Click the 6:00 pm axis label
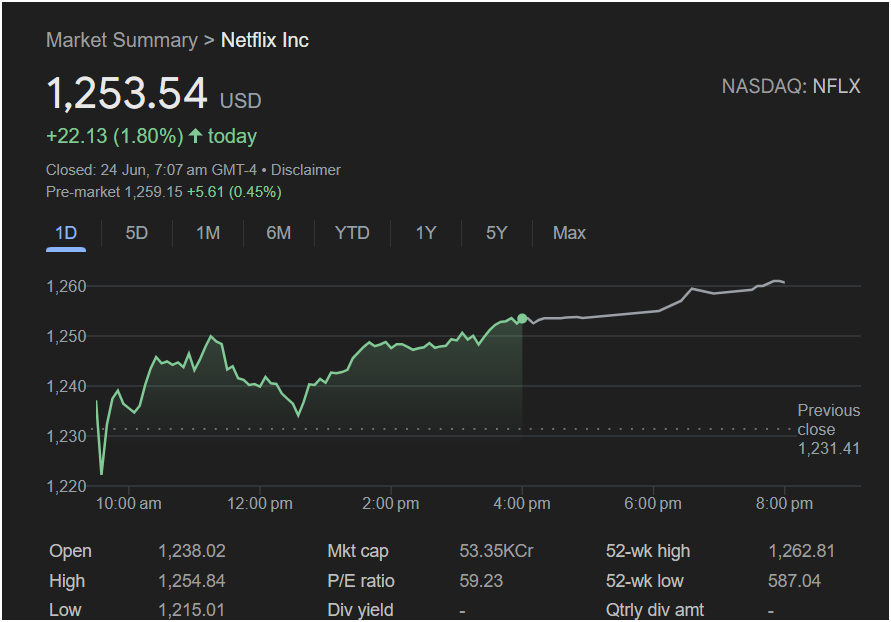This screenshot has height=622, width=891. [653, 504]
